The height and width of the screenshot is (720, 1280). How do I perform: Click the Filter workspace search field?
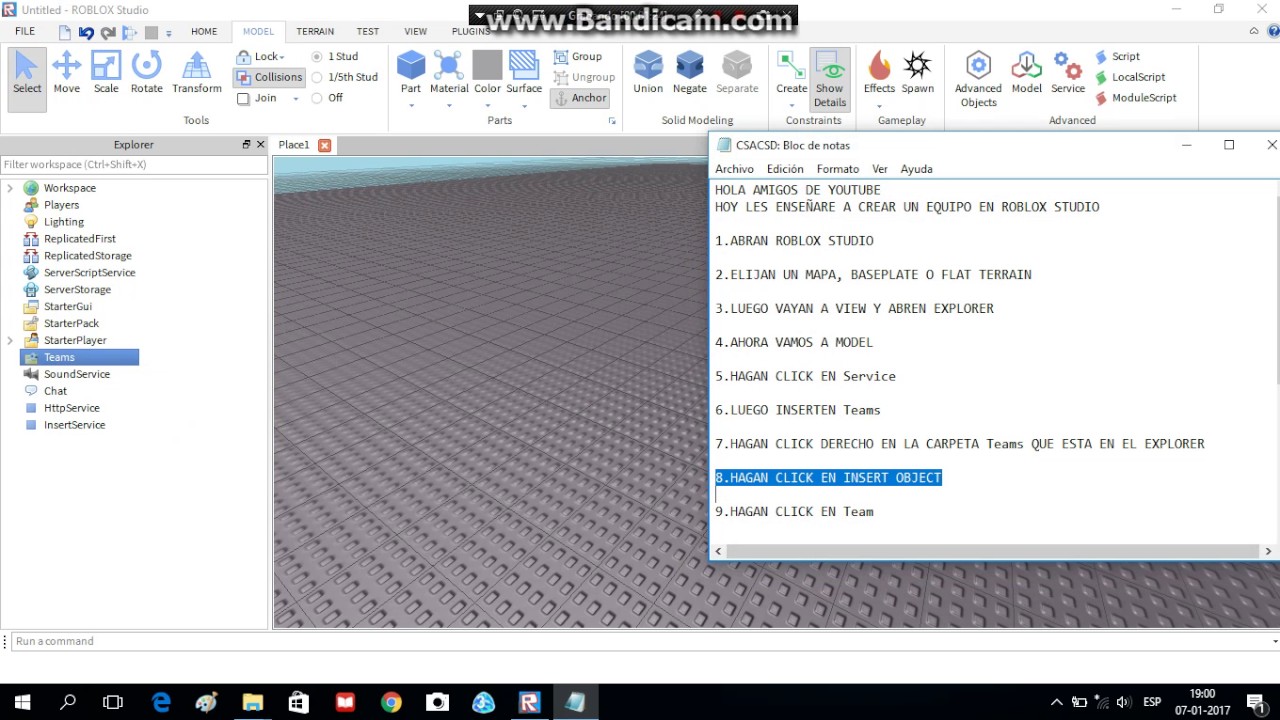(134, 164)
